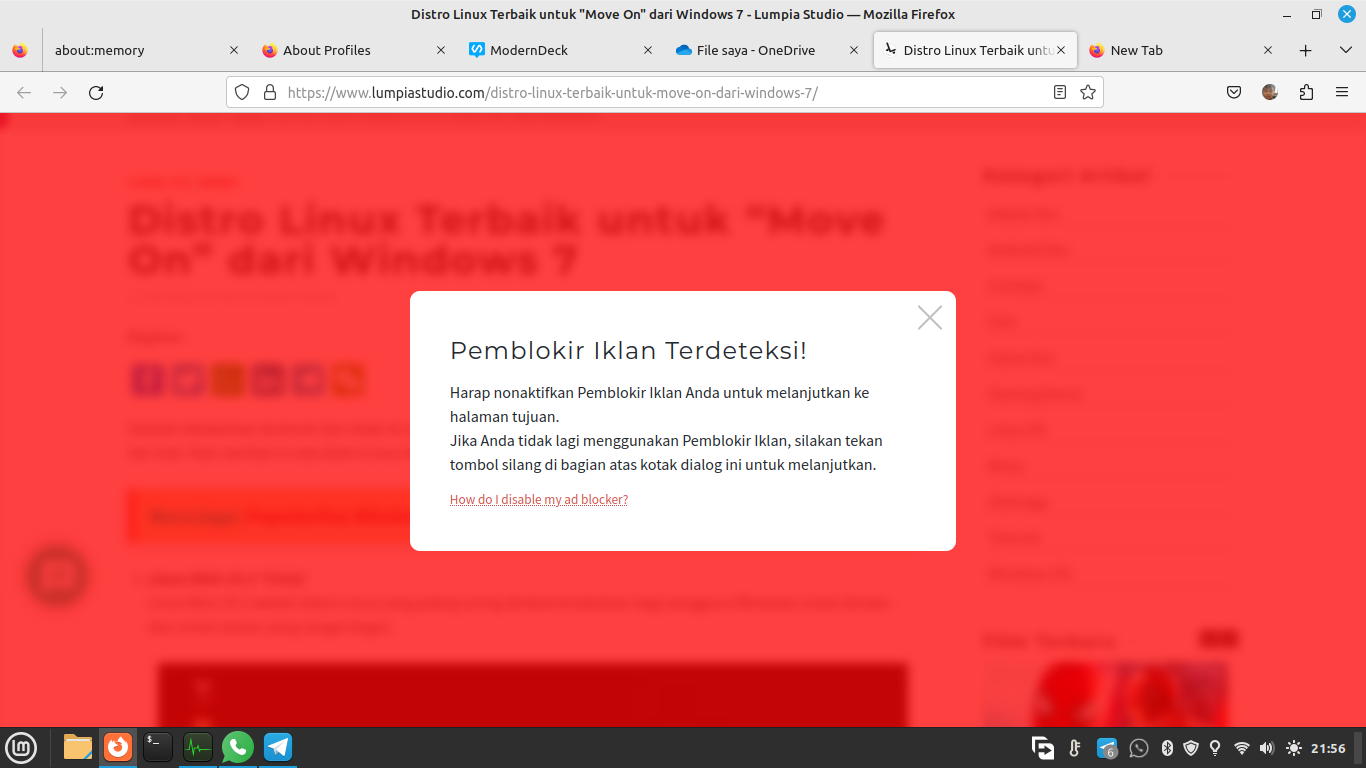
Task: Save the page to Pocket
Action: coord(1234,92)
